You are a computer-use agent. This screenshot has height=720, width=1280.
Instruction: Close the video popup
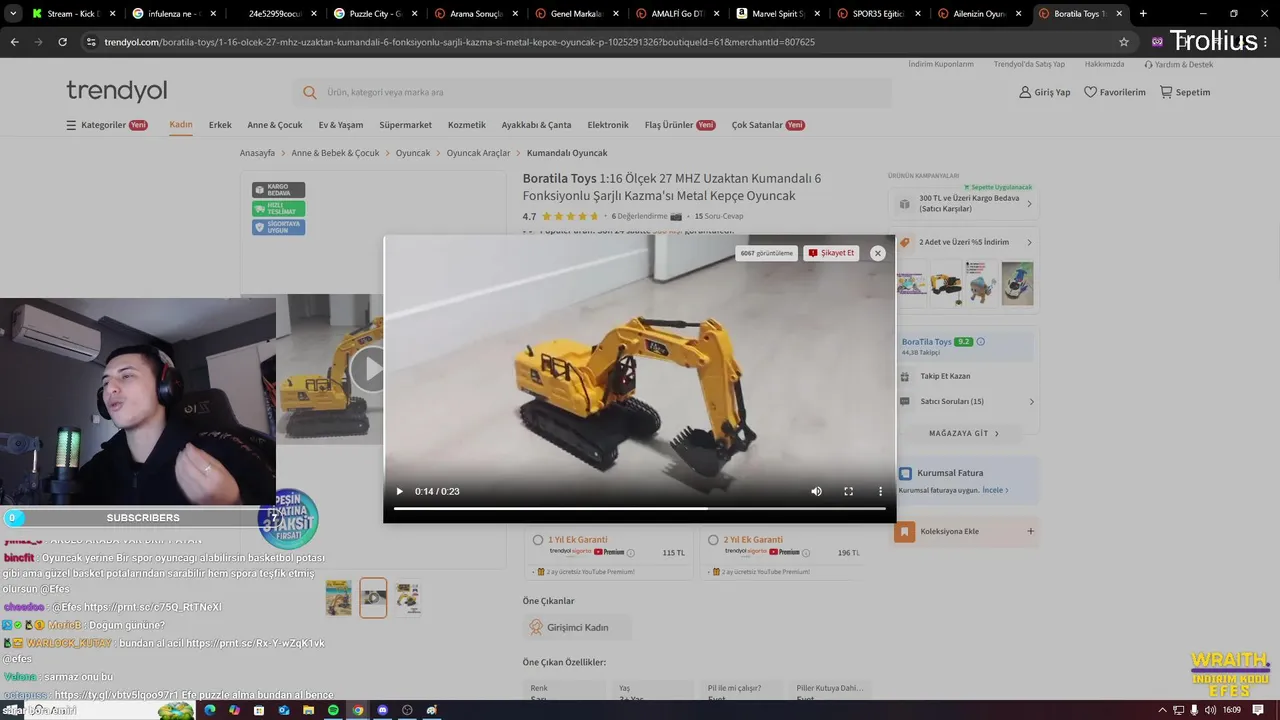[x=878, y=253]
